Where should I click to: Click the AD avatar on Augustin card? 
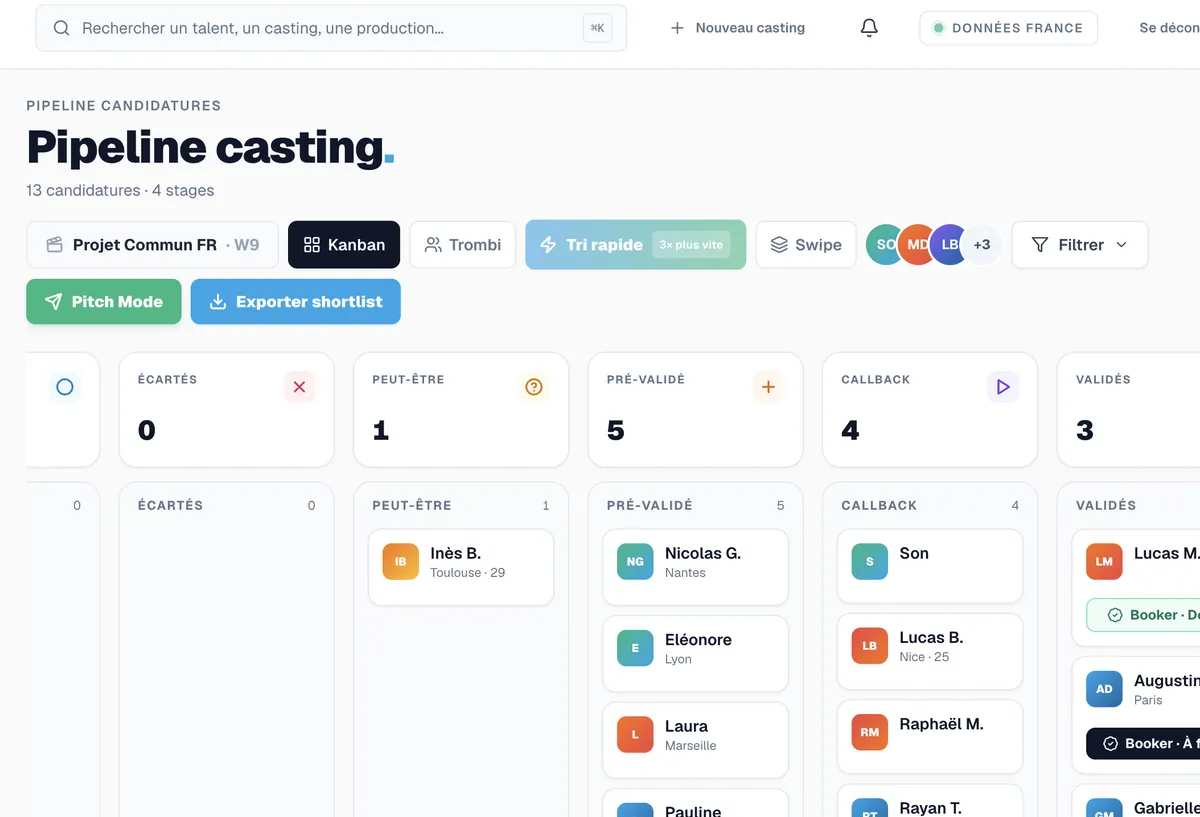[x=1104, y=689]
